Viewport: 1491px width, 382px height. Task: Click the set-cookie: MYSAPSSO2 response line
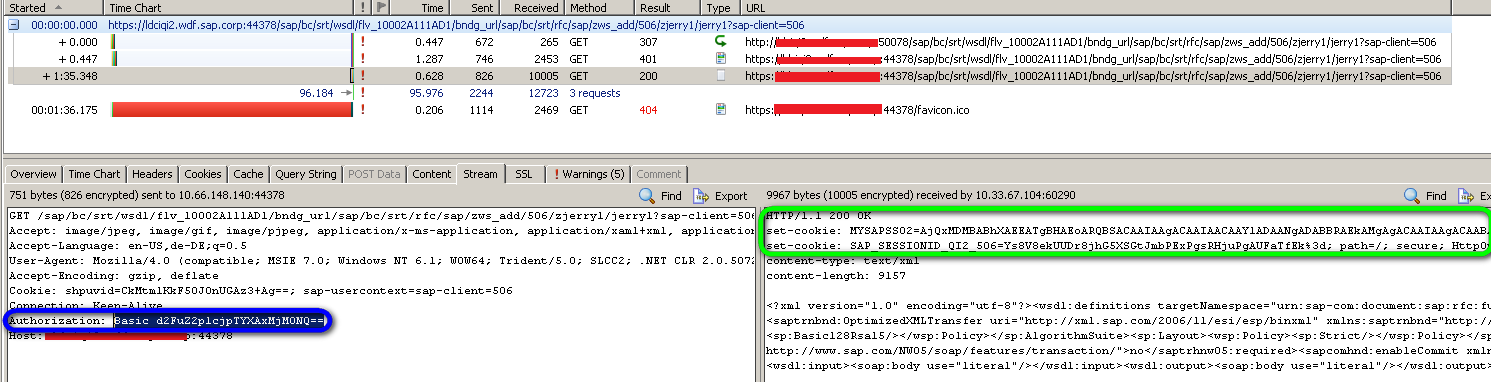tap(1127, 230)
